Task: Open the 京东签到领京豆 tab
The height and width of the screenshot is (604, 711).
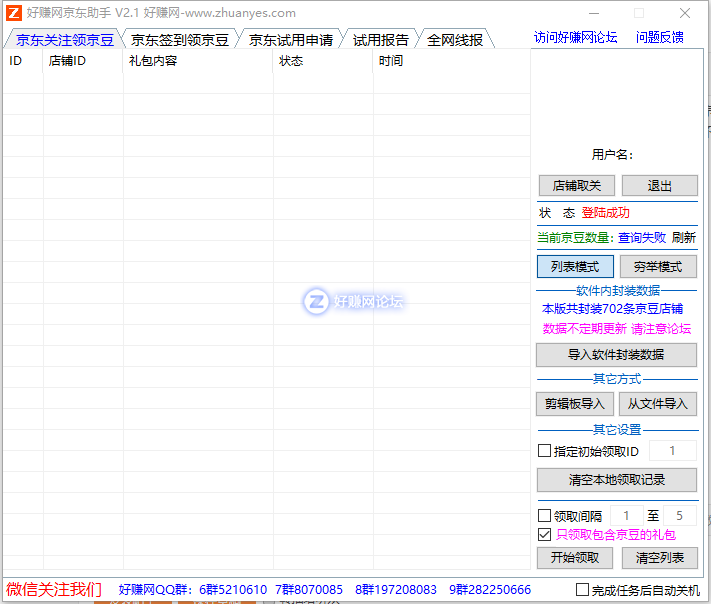Action: [x=180, y=40]
